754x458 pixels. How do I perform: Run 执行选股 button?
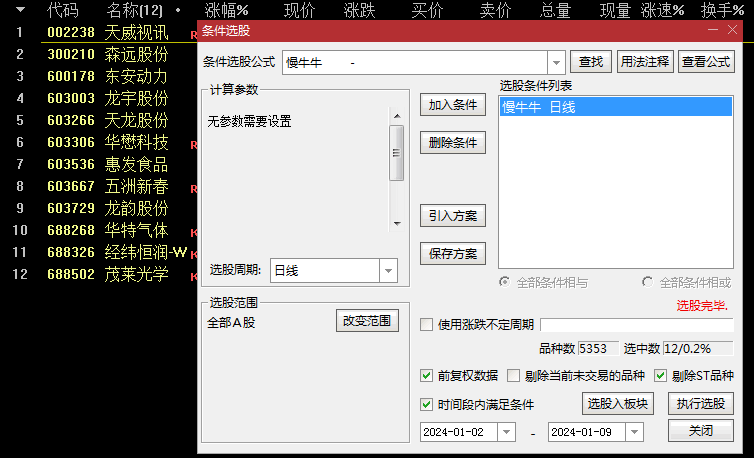(x=701, y=403)
